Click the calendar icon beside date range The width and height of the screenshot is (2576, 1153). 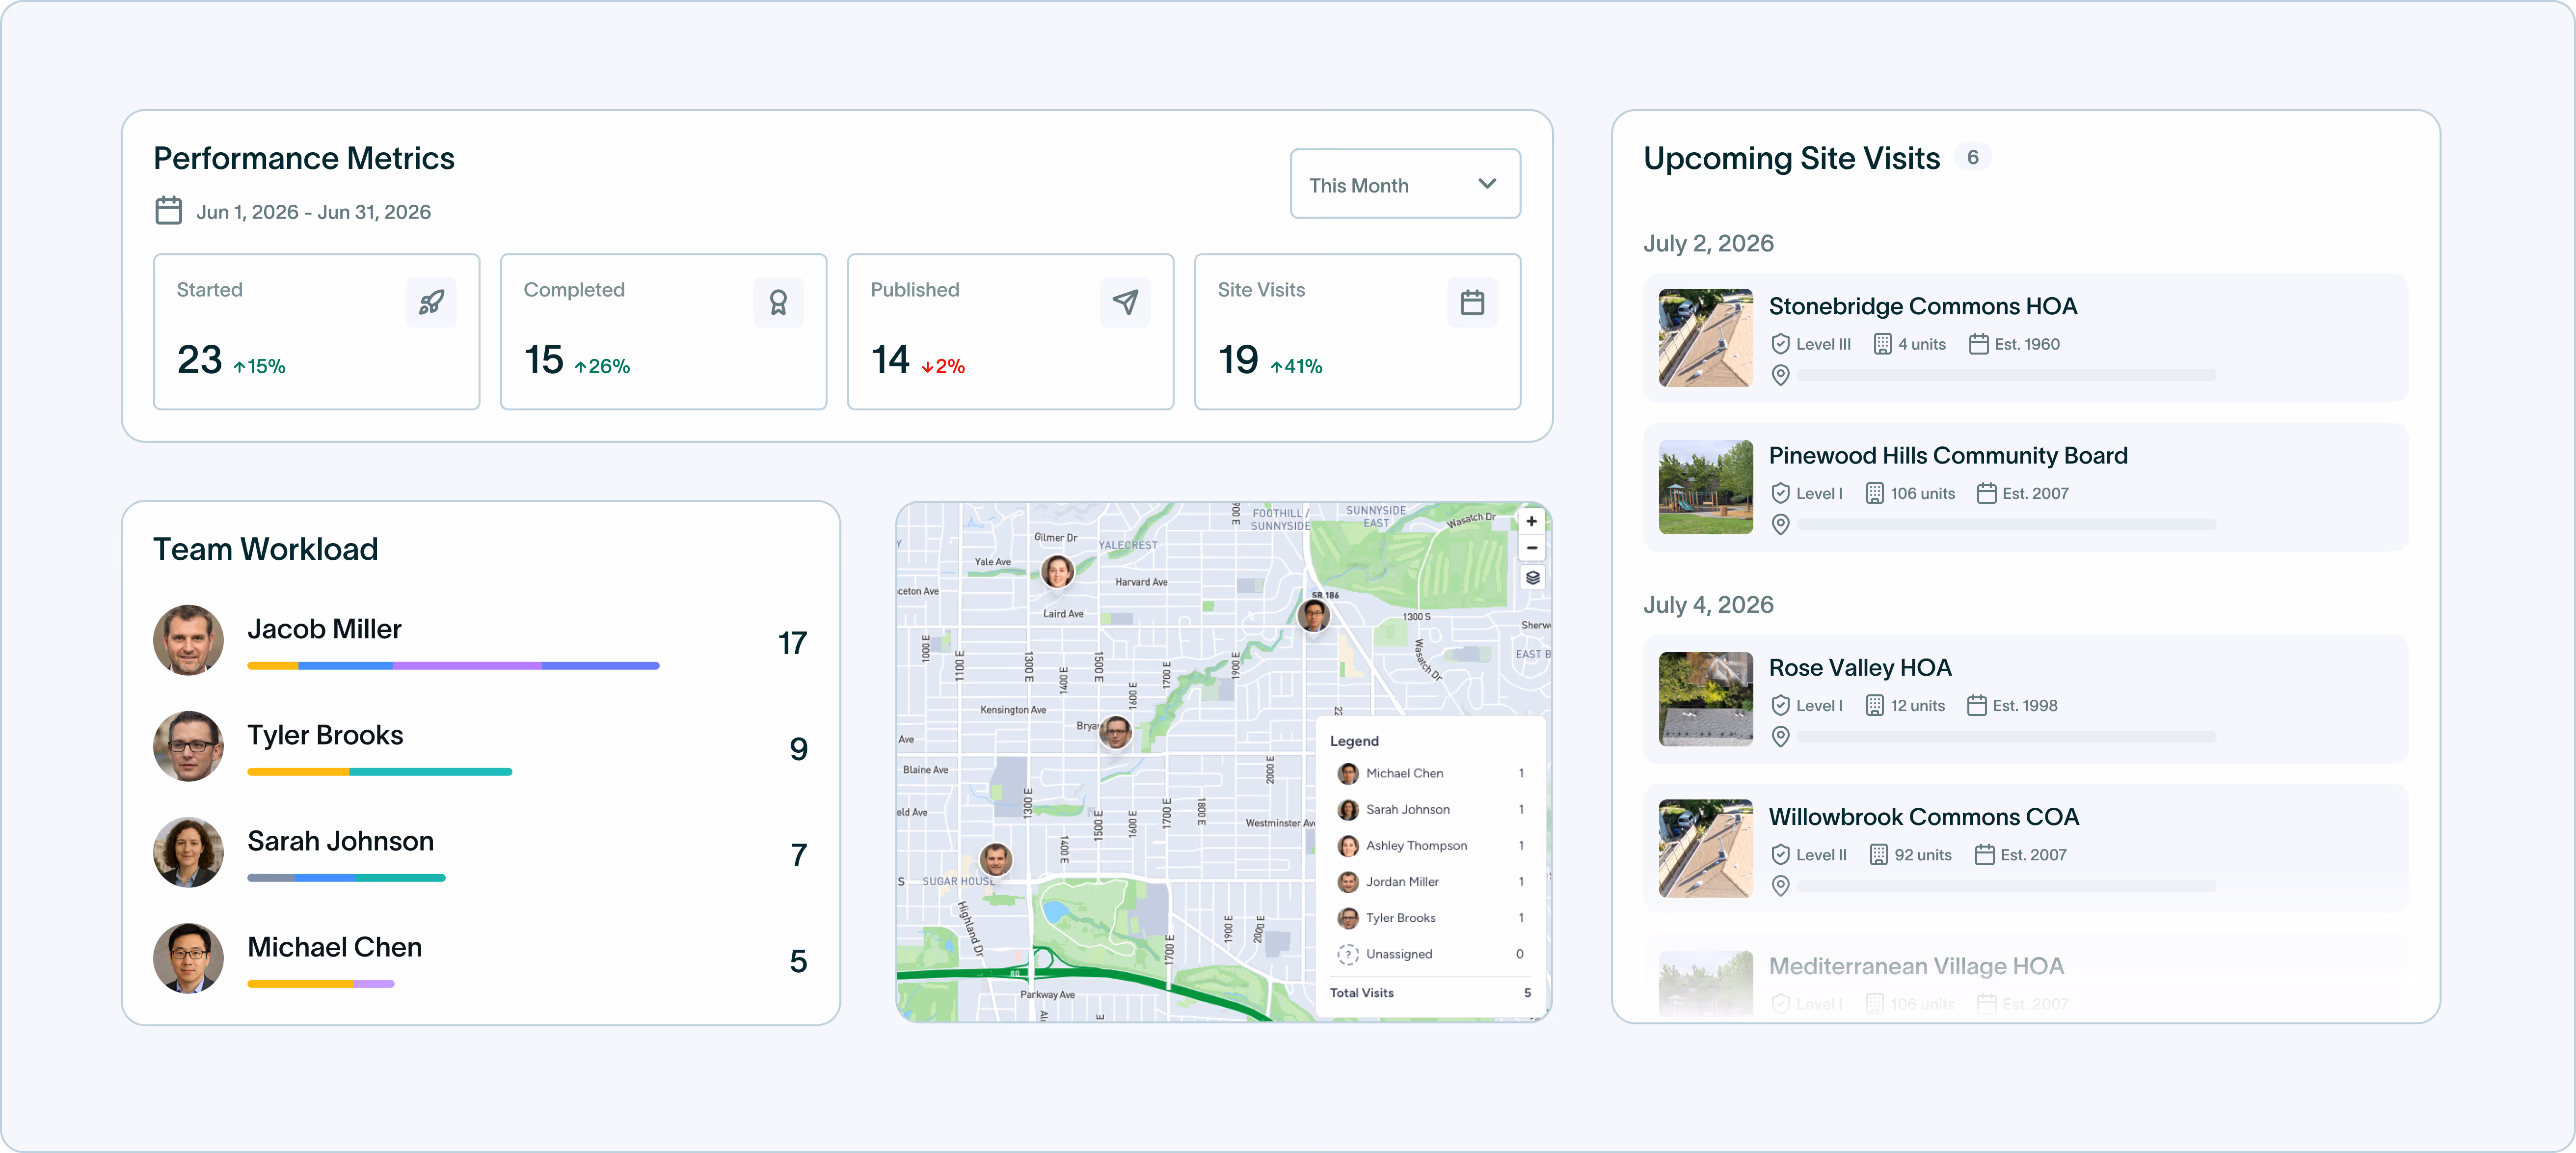pyautogui.click(x=169, y=211)
